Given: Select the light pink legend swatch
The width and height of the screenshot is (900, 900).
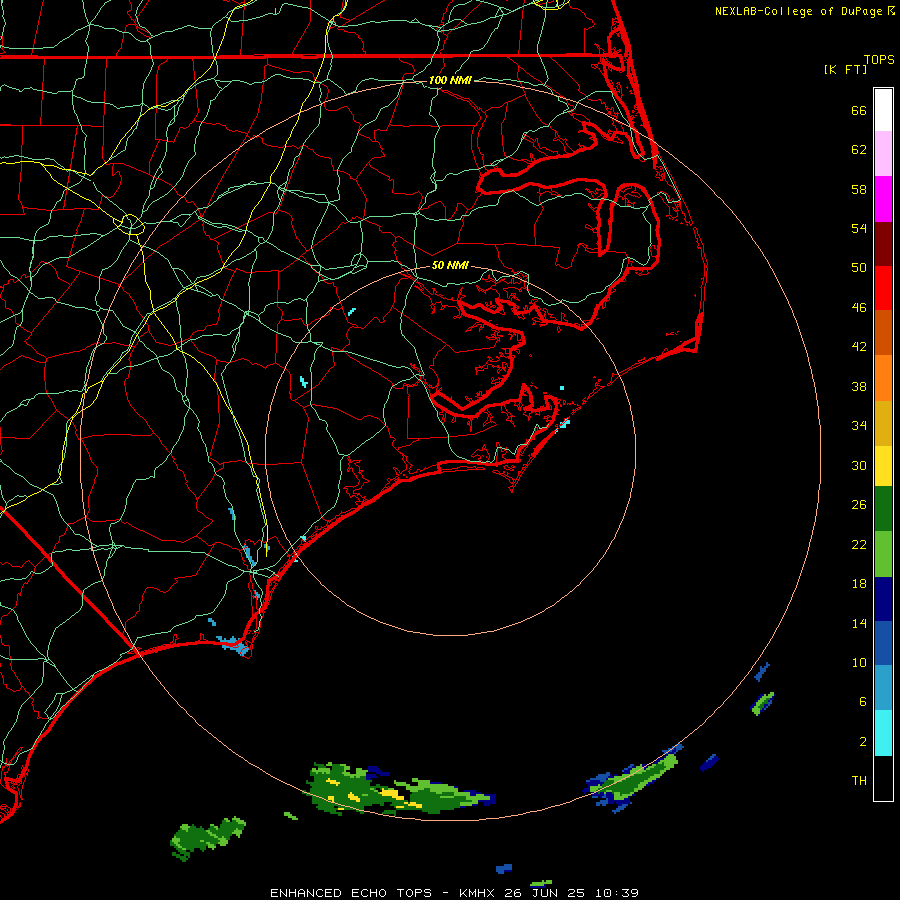Looking at the screenshot, I should [883, 154].
